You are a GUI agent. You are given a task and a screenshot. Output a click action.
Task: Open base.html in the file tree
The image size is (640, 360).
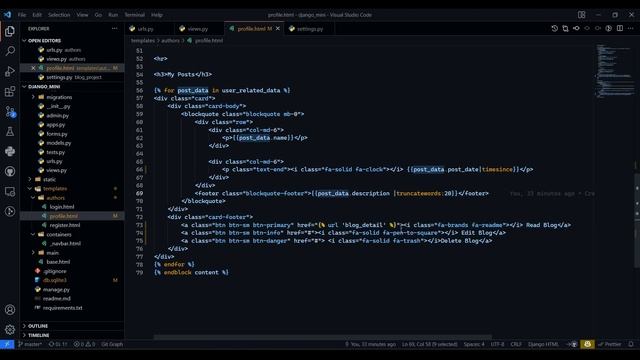[x=58, y=262]
